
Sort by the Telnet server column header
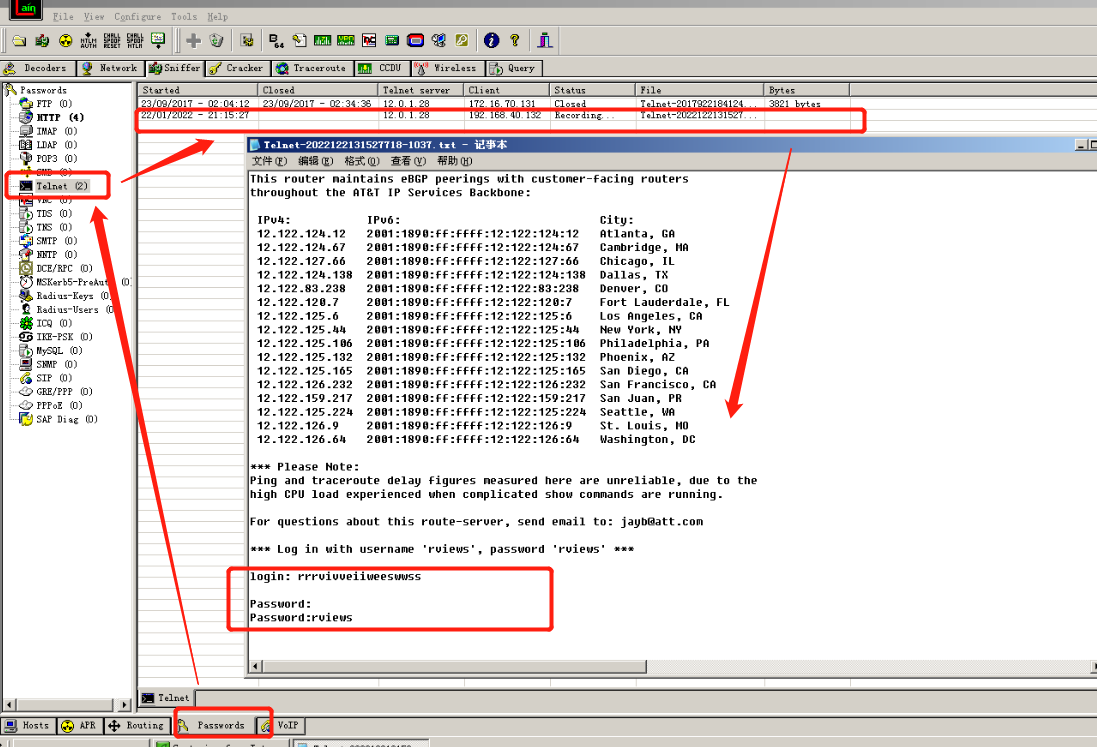pyautogui.click(x=422, y=90)
